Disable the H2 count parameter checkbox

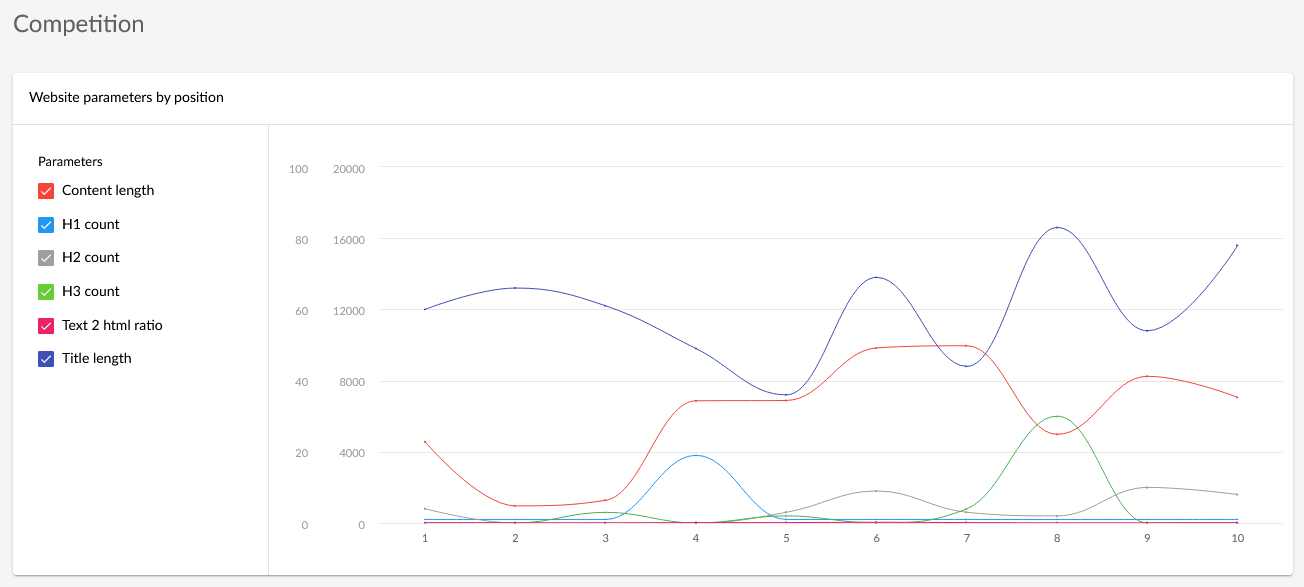[46, 258]
